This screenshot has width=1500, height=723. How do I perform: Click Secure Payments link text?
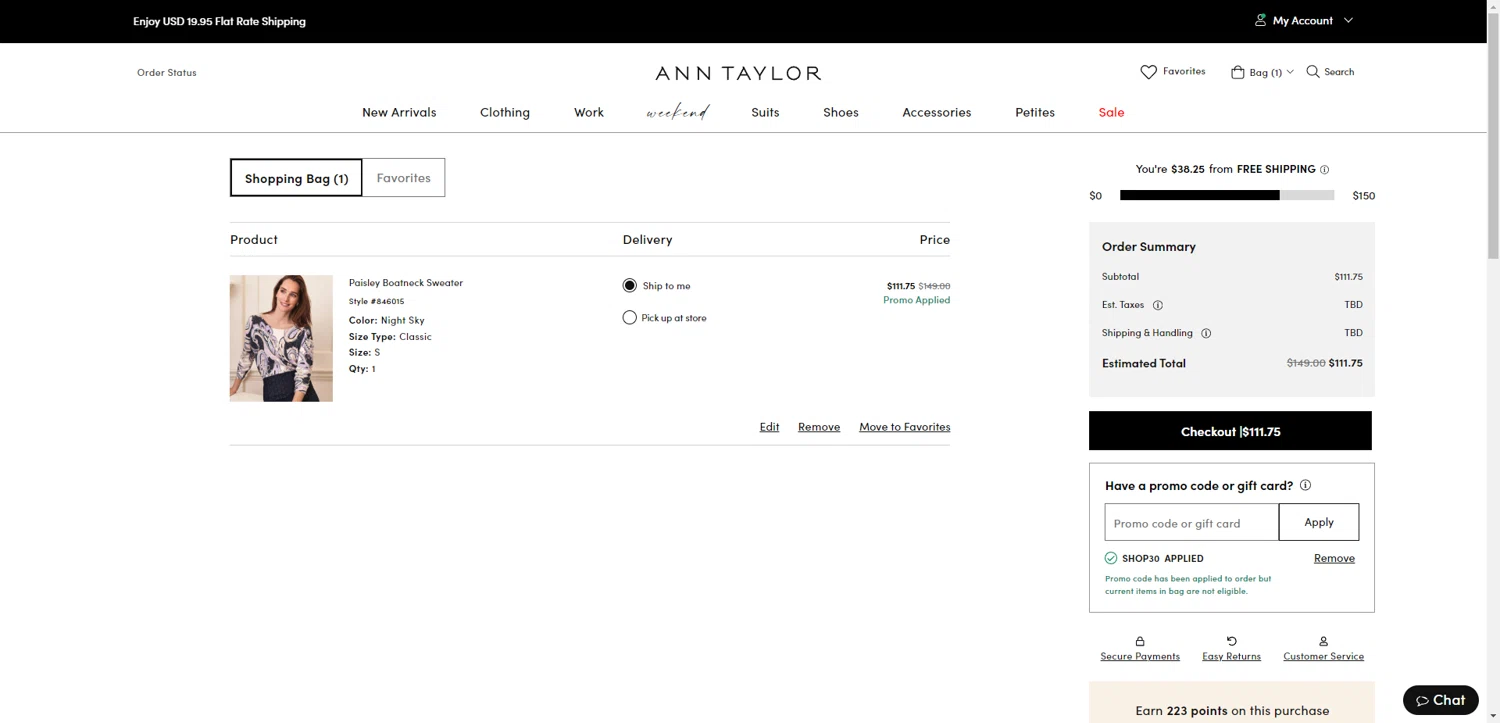pyautogui.click(x=1140, y=656)
